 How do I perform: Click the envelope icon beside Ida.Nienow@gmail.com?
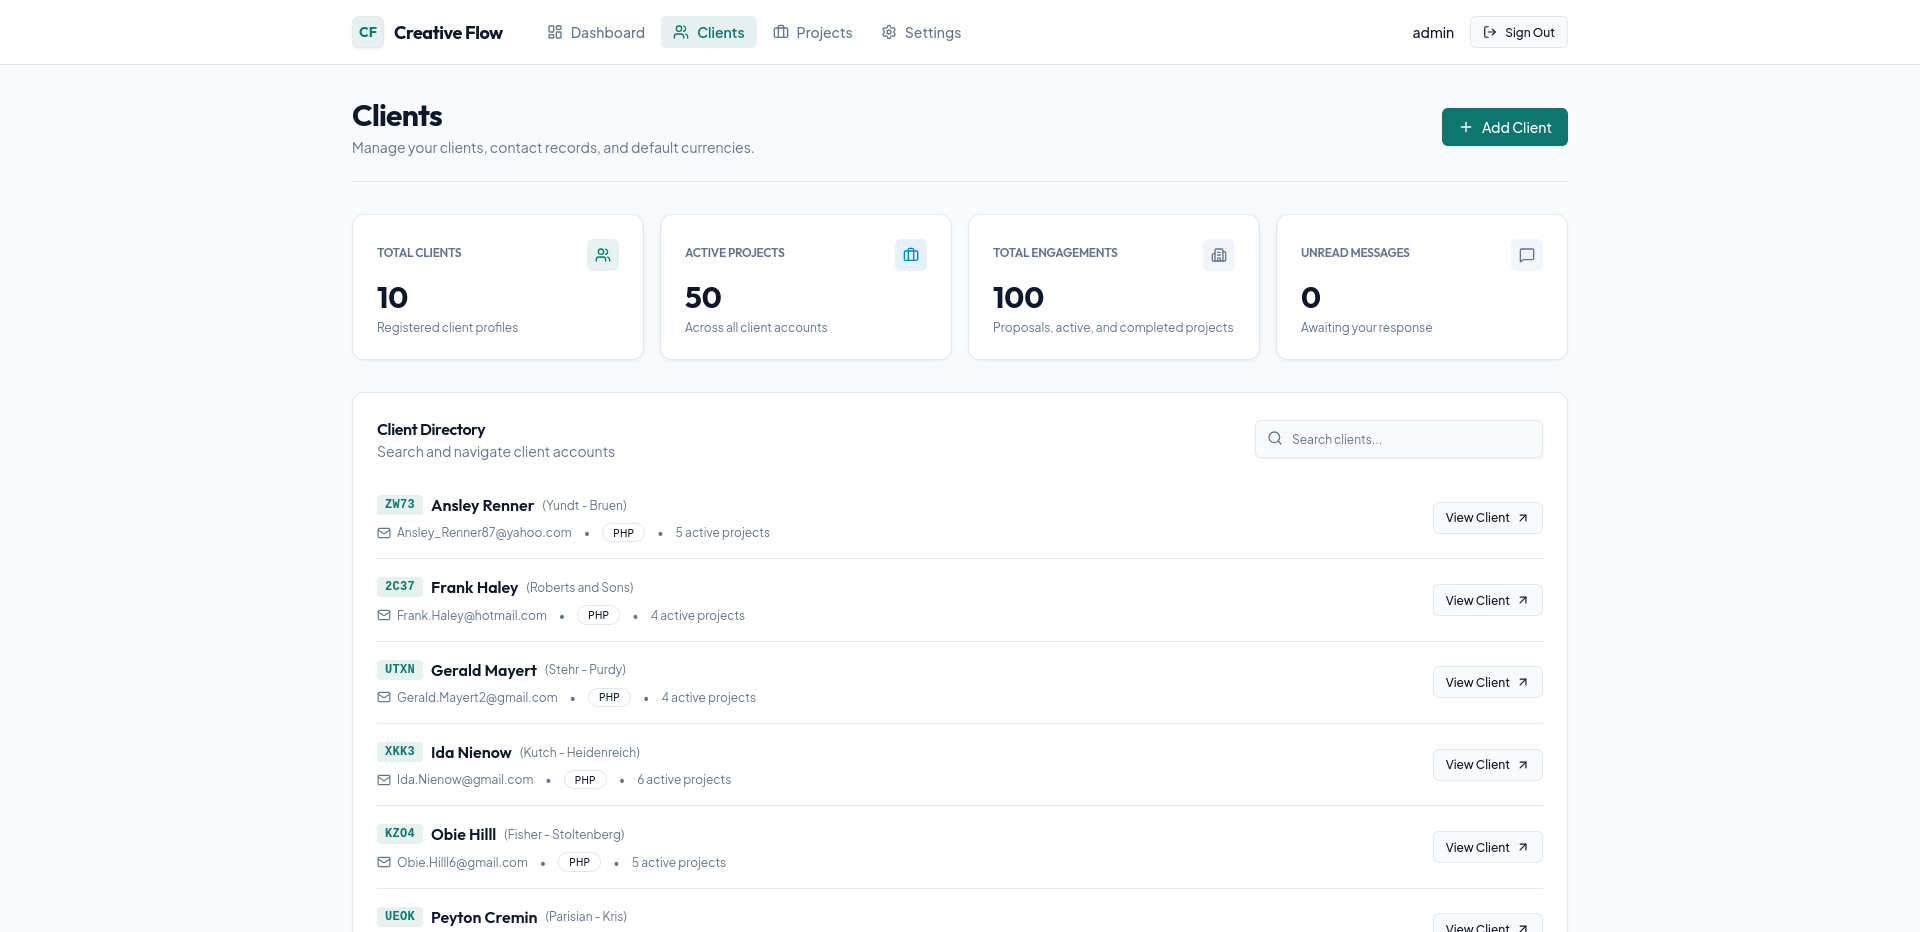(384, 780)
